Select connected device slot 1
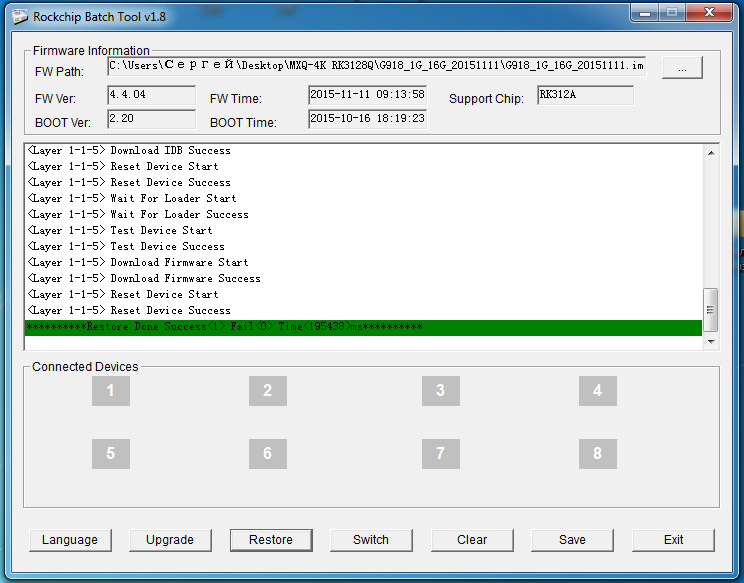 111,391
